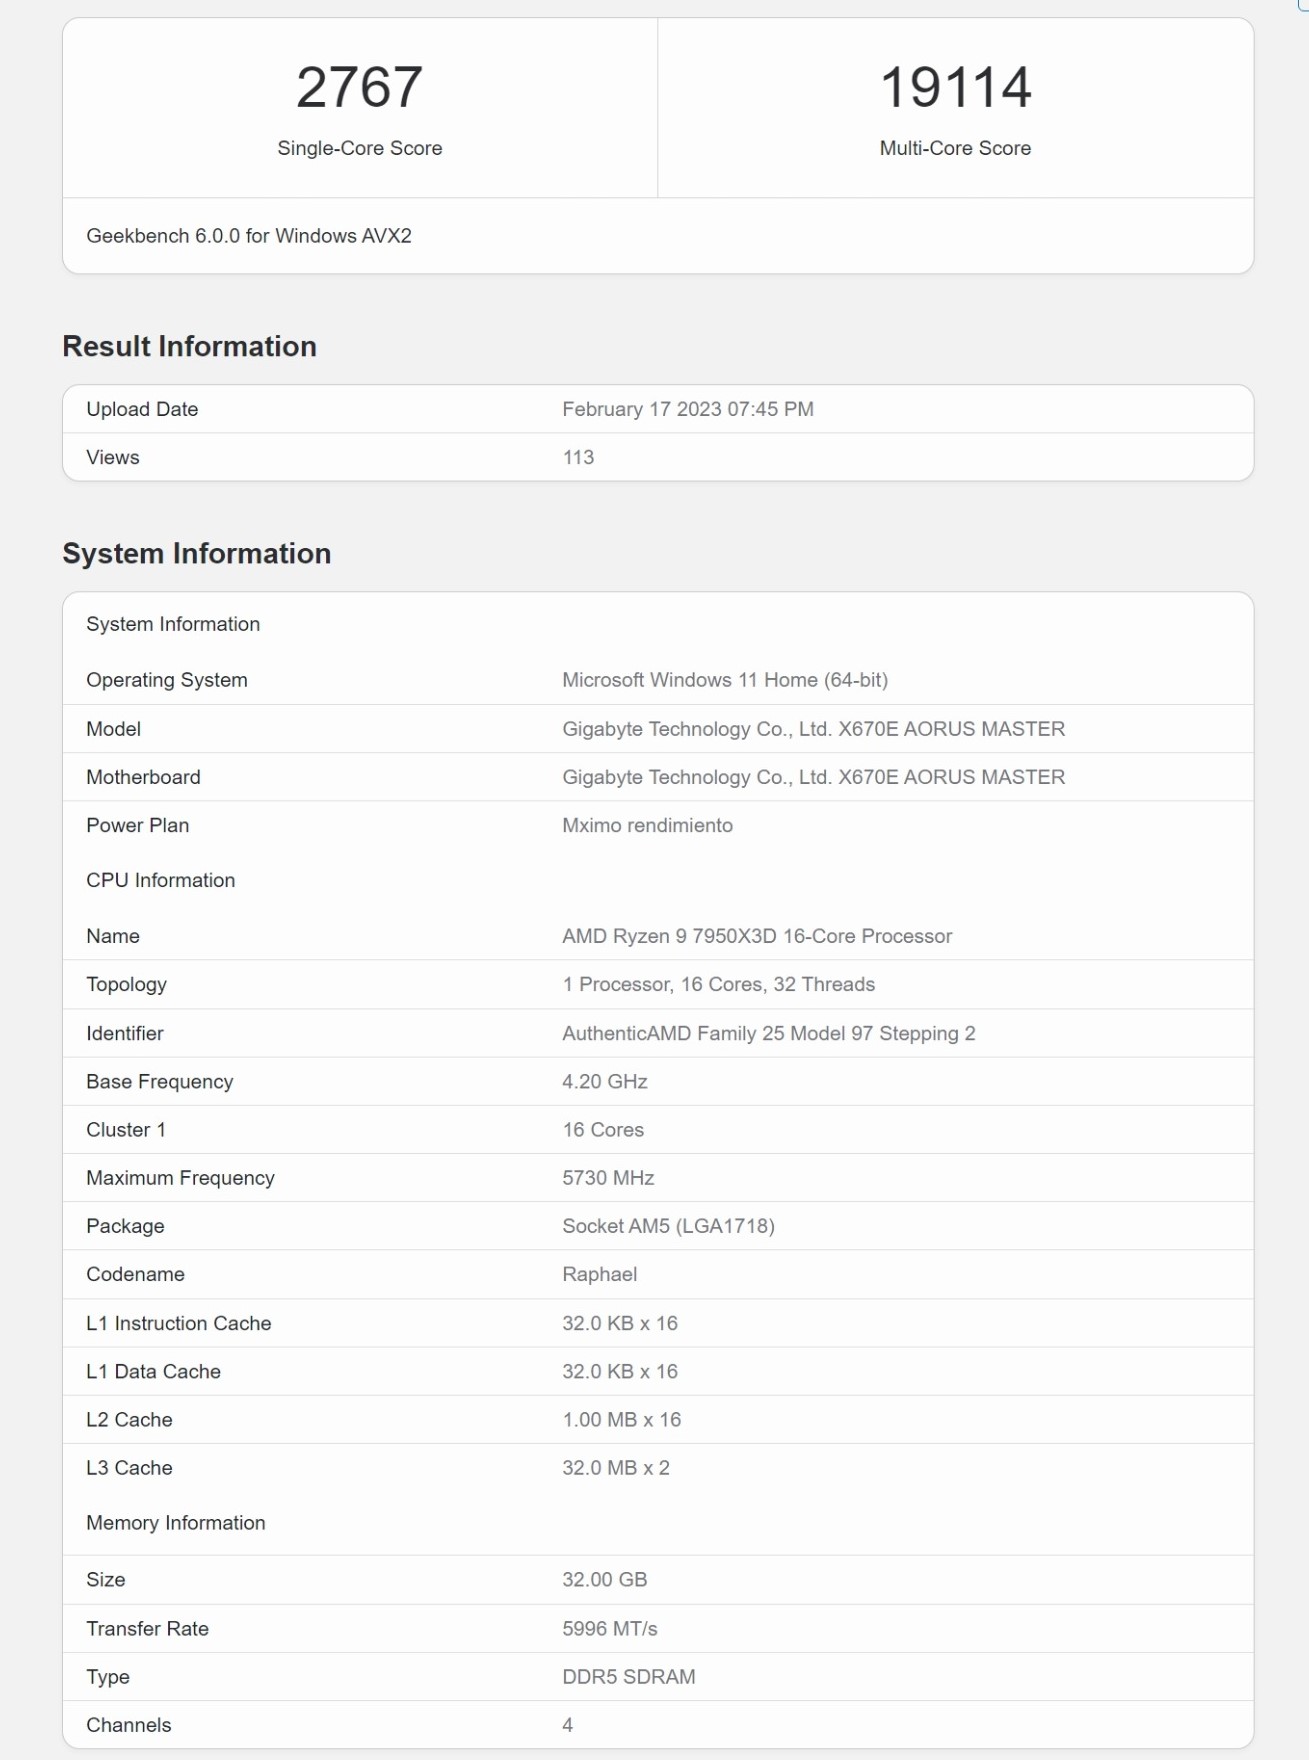The image size is (1309, 1760).
Task: Click the Size label
Action: [x=106, y=1580]
